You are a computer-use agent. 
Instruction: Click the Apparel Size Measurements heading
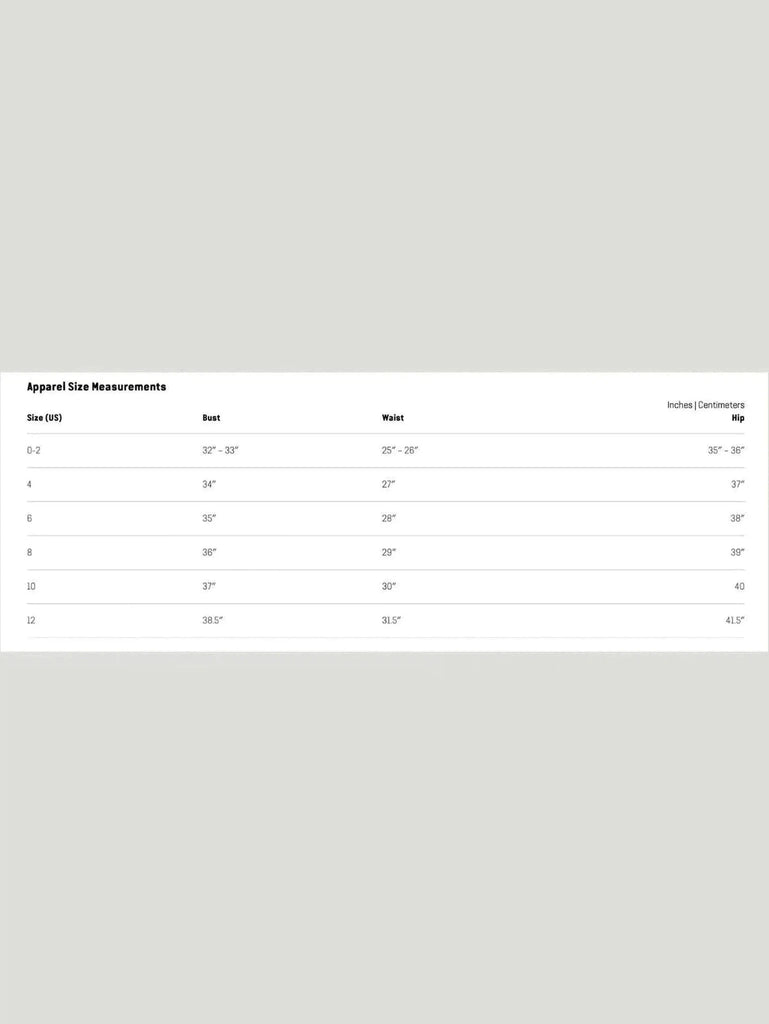(x=96, y=386)
